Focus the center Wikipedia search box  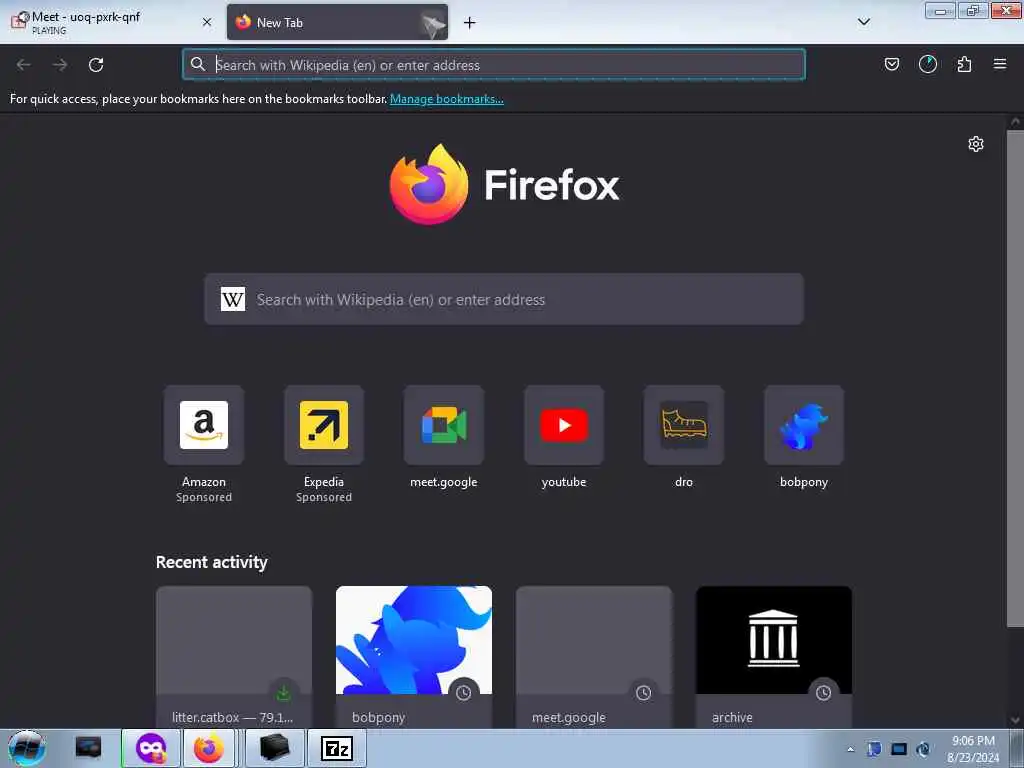pyautogui.click(x=504, y=299)
